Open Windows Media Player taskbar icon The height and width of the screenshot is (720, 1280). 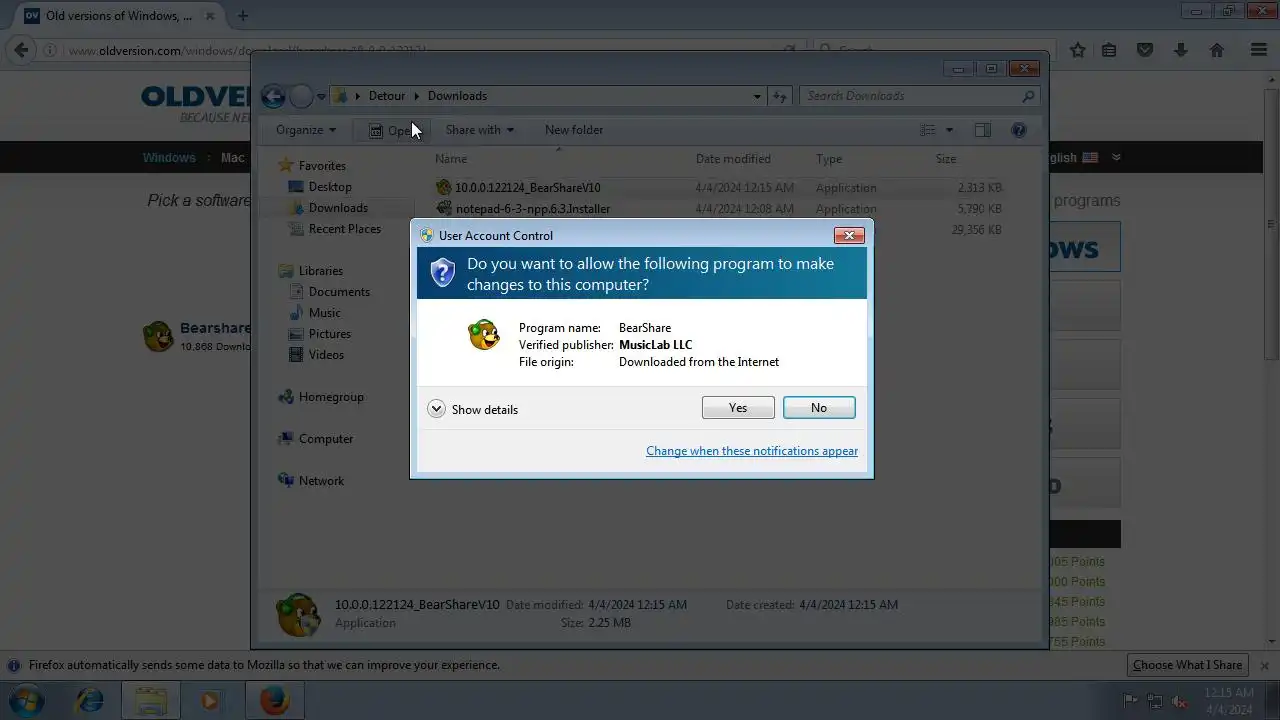coord(210,700)
